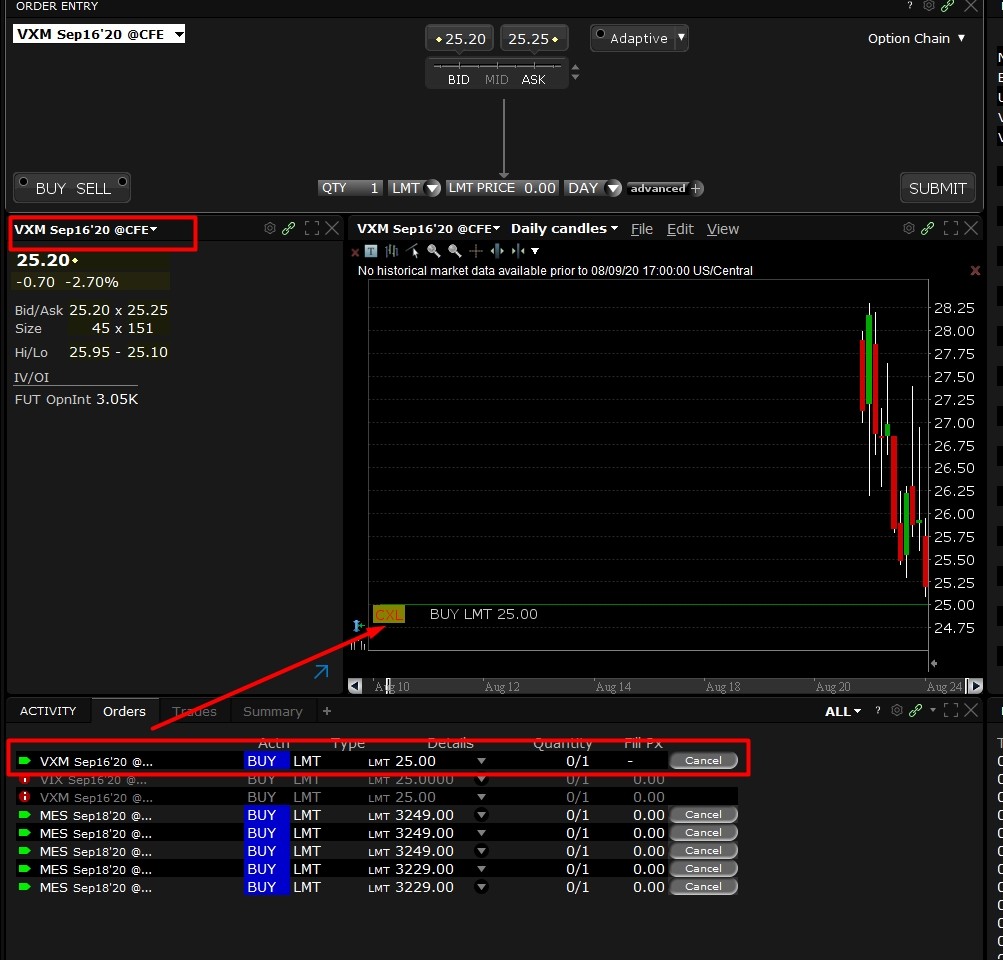Click blue diagonal arrow in quote panel
The width and height of the screenshot is (1003, 960).
coord(321,672)
